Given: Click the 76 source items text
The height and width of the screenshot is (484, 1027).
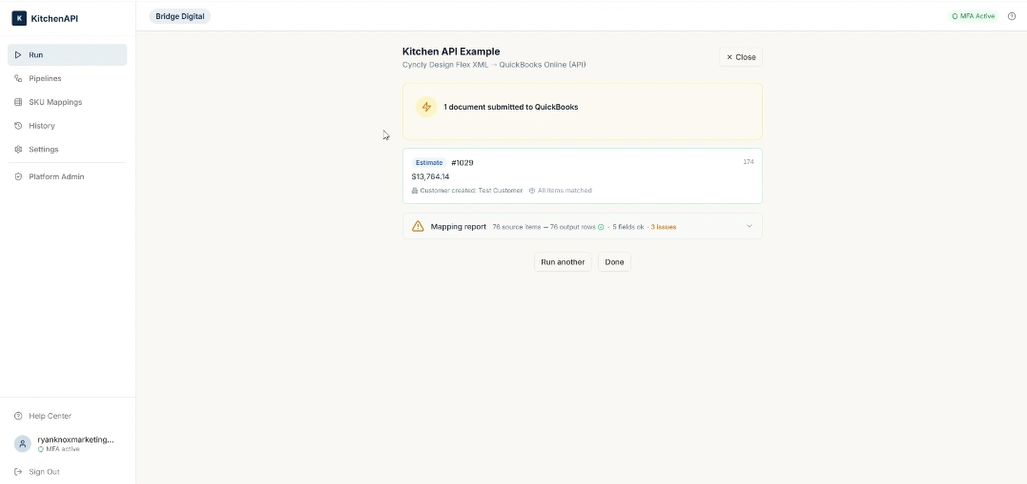Looking at the screenshot, I should click(517, 227).
